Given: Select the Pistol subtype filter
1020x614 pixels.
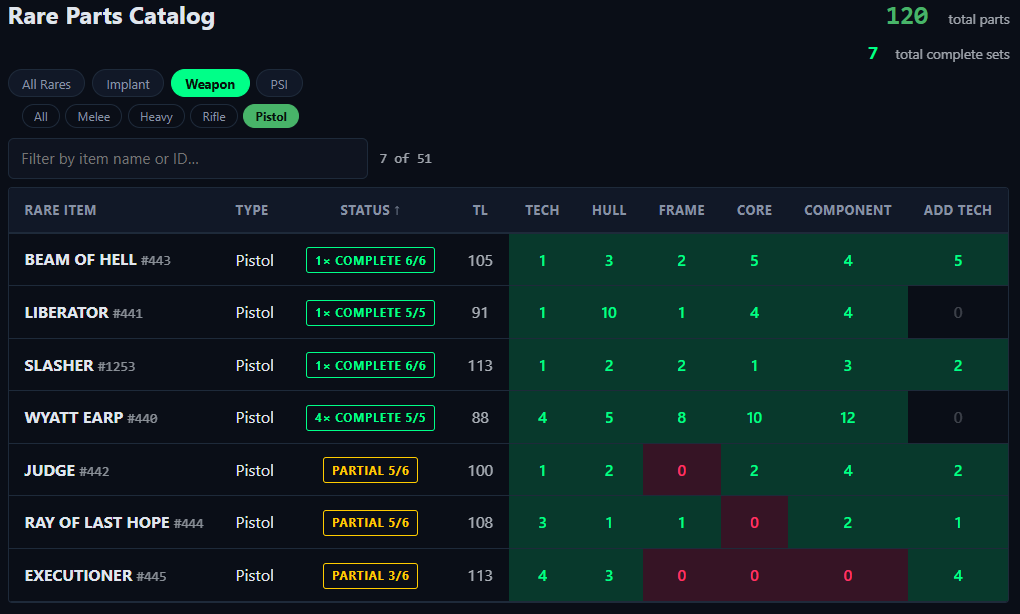Looking at the screenshot, I should click(271, 116).
